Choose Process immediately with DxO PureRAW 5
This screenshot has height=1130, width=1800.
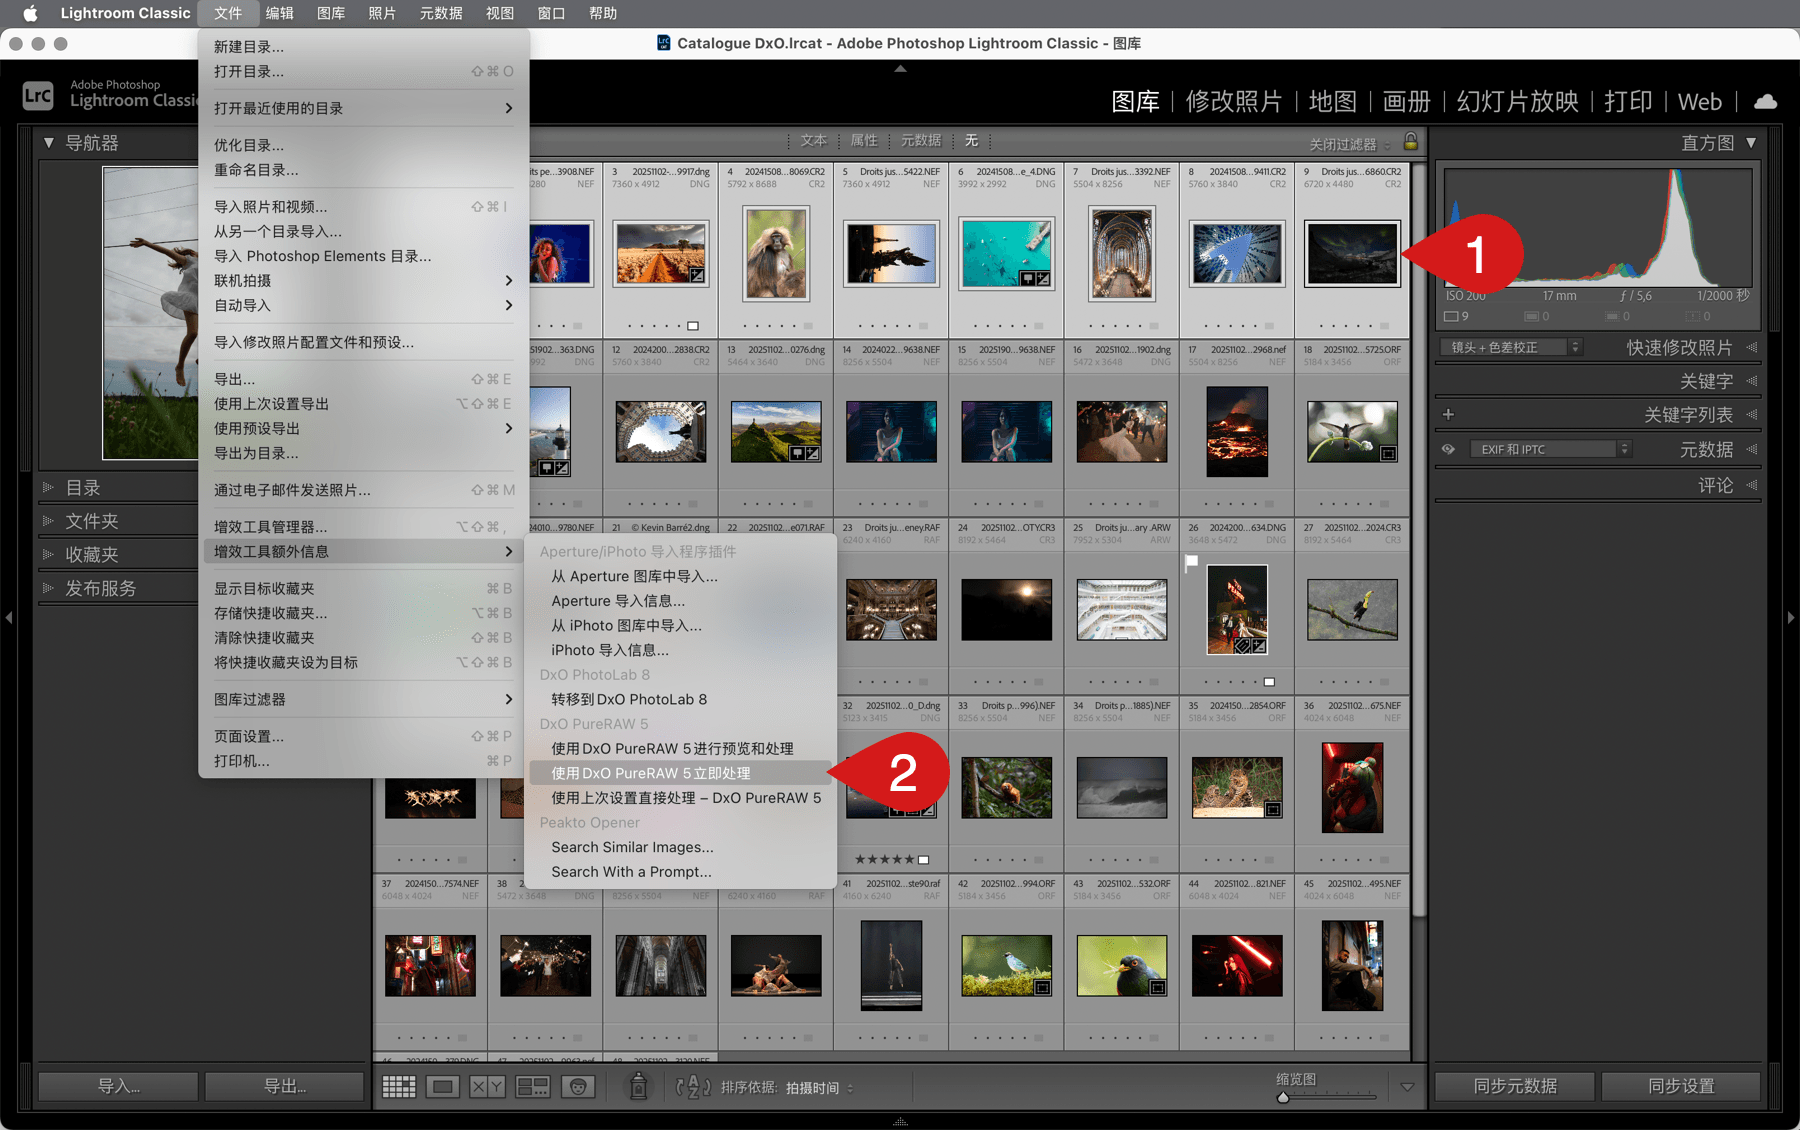[680, 773]
